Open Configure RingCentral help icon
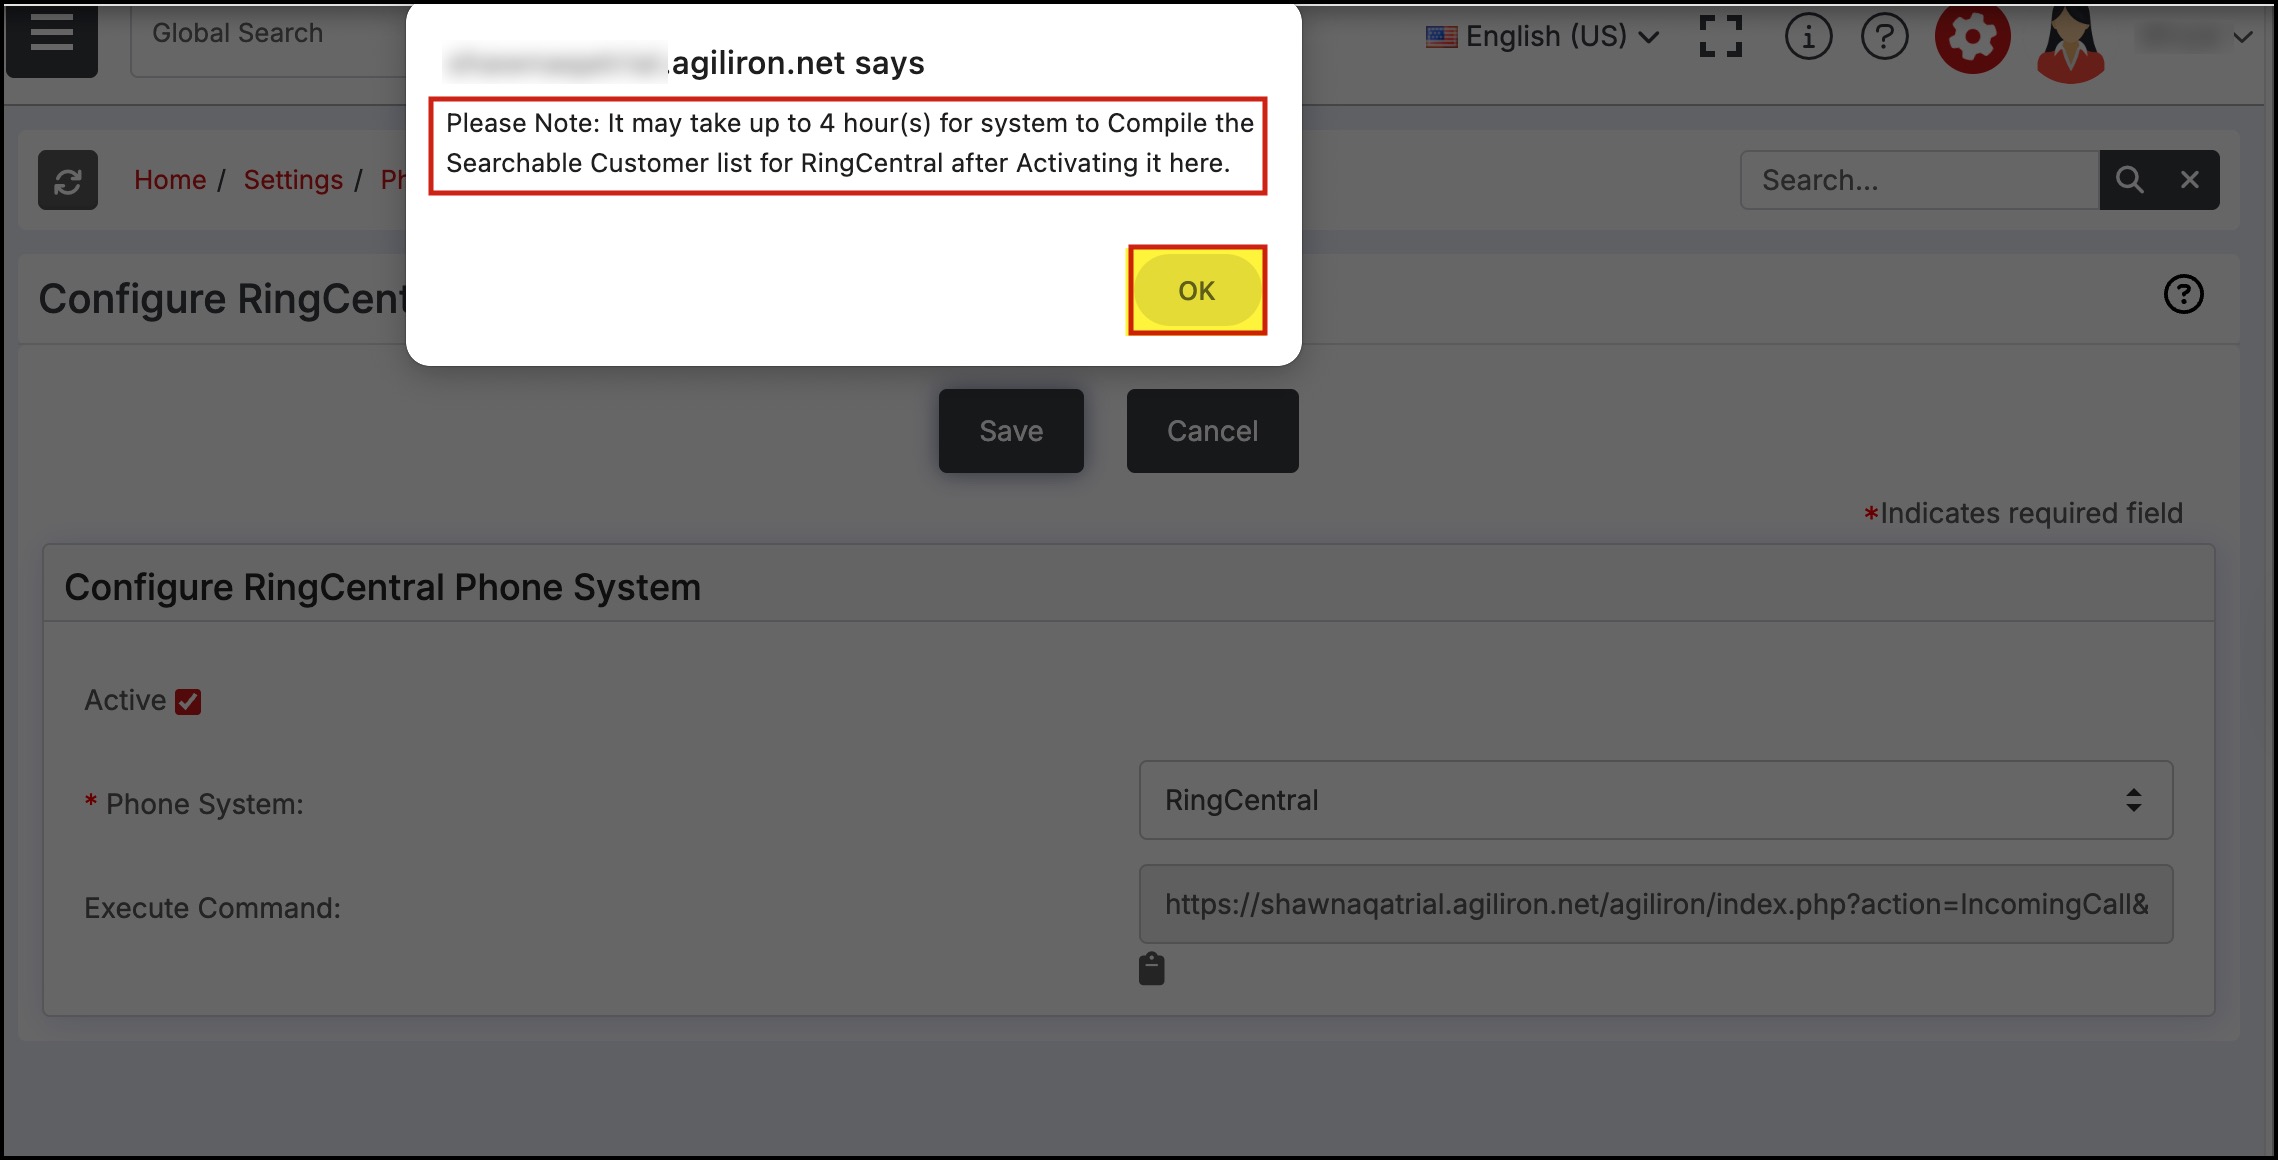This screenshot has width=2278, height=1160. click(x=2183, y=294)
